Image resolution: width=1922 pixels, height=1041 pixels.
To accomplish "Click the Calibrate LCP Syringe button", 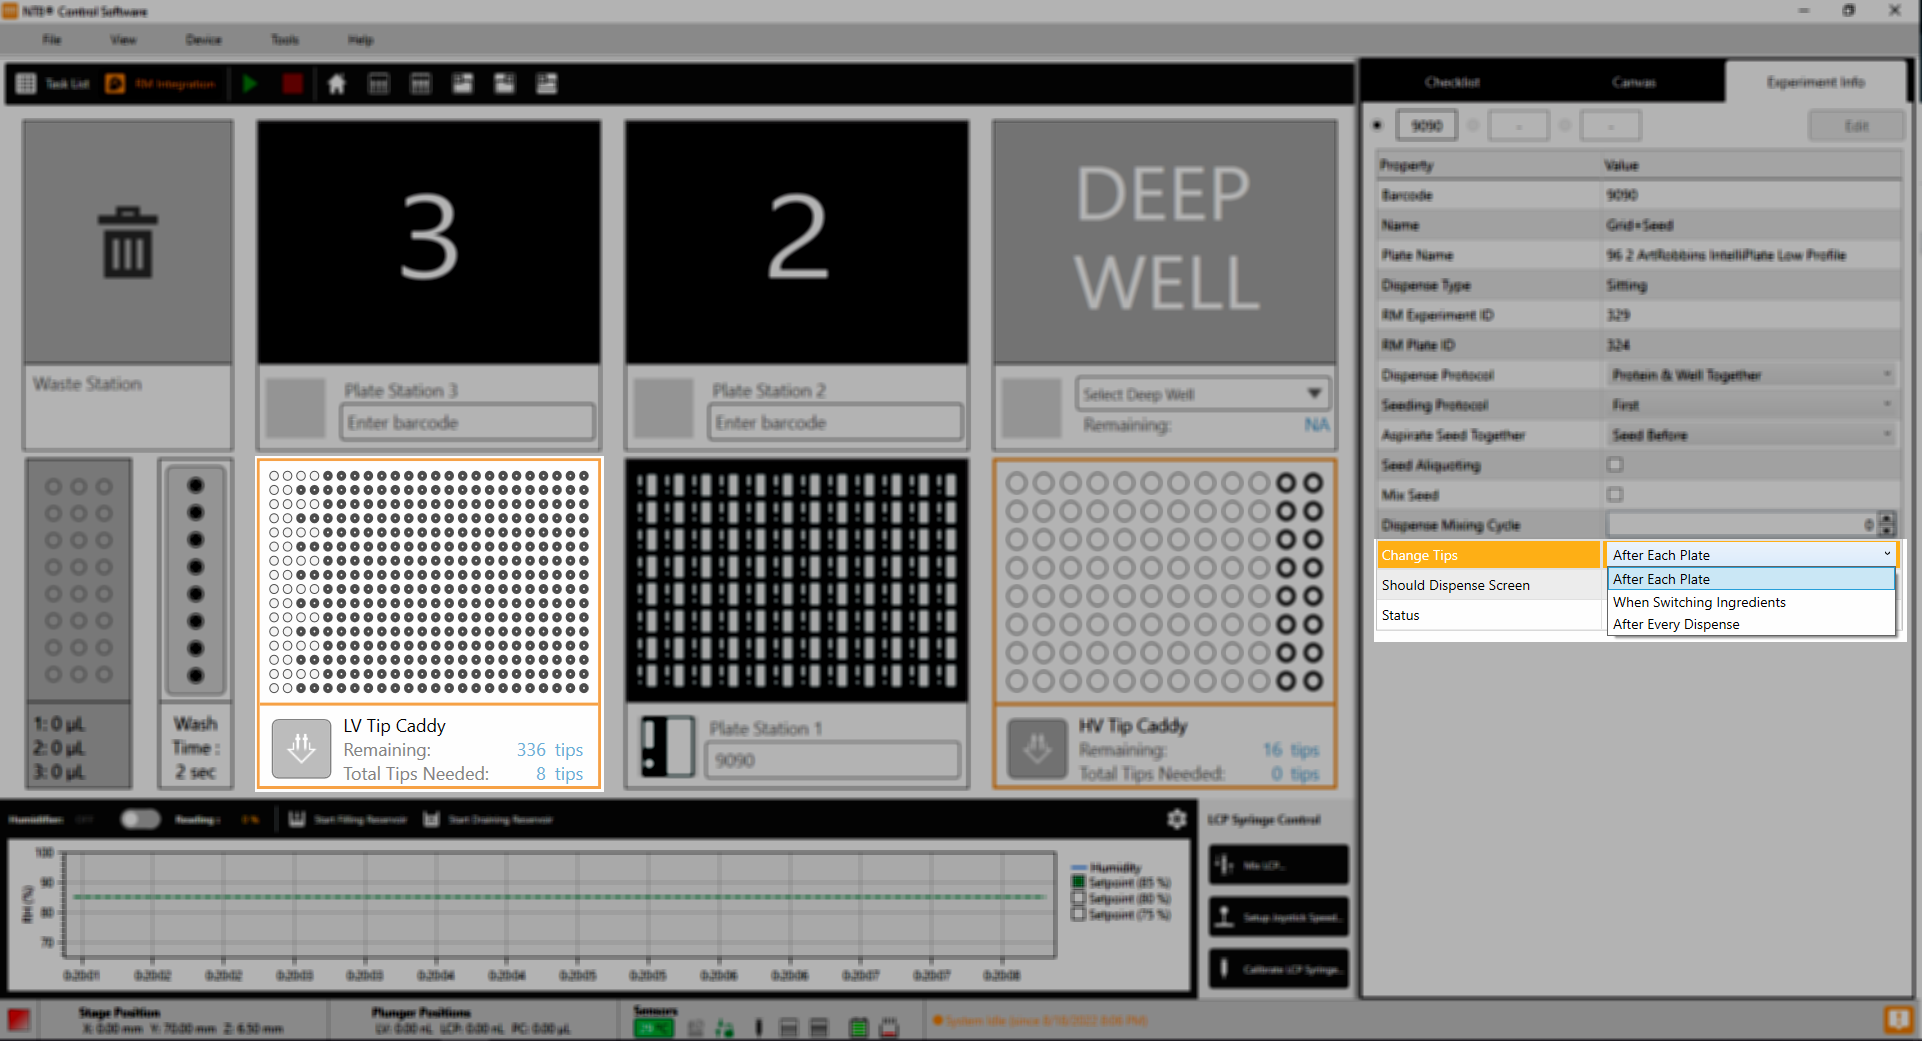I will (x=1278, y=969).
